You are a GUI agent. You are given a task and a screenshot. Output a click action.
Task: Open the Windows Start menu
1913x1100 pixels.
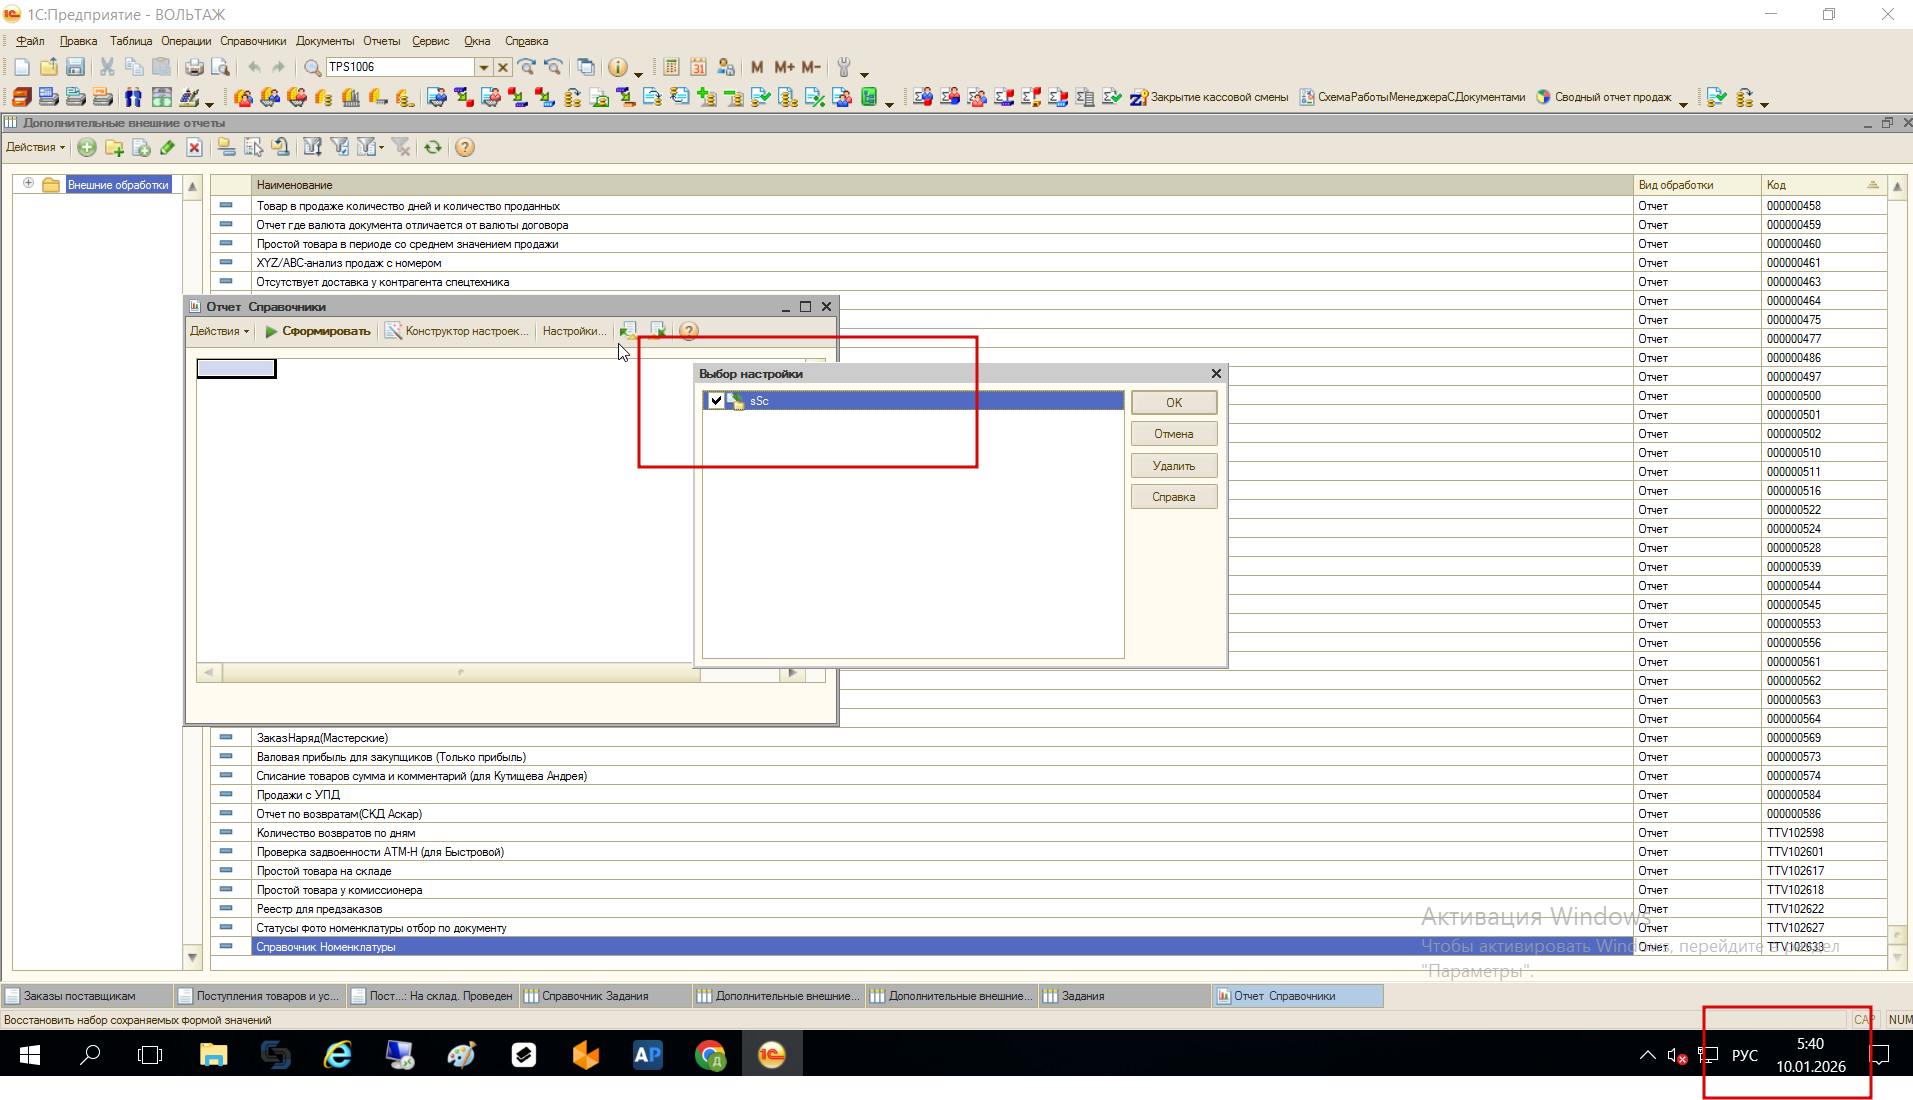(30, 1055)
